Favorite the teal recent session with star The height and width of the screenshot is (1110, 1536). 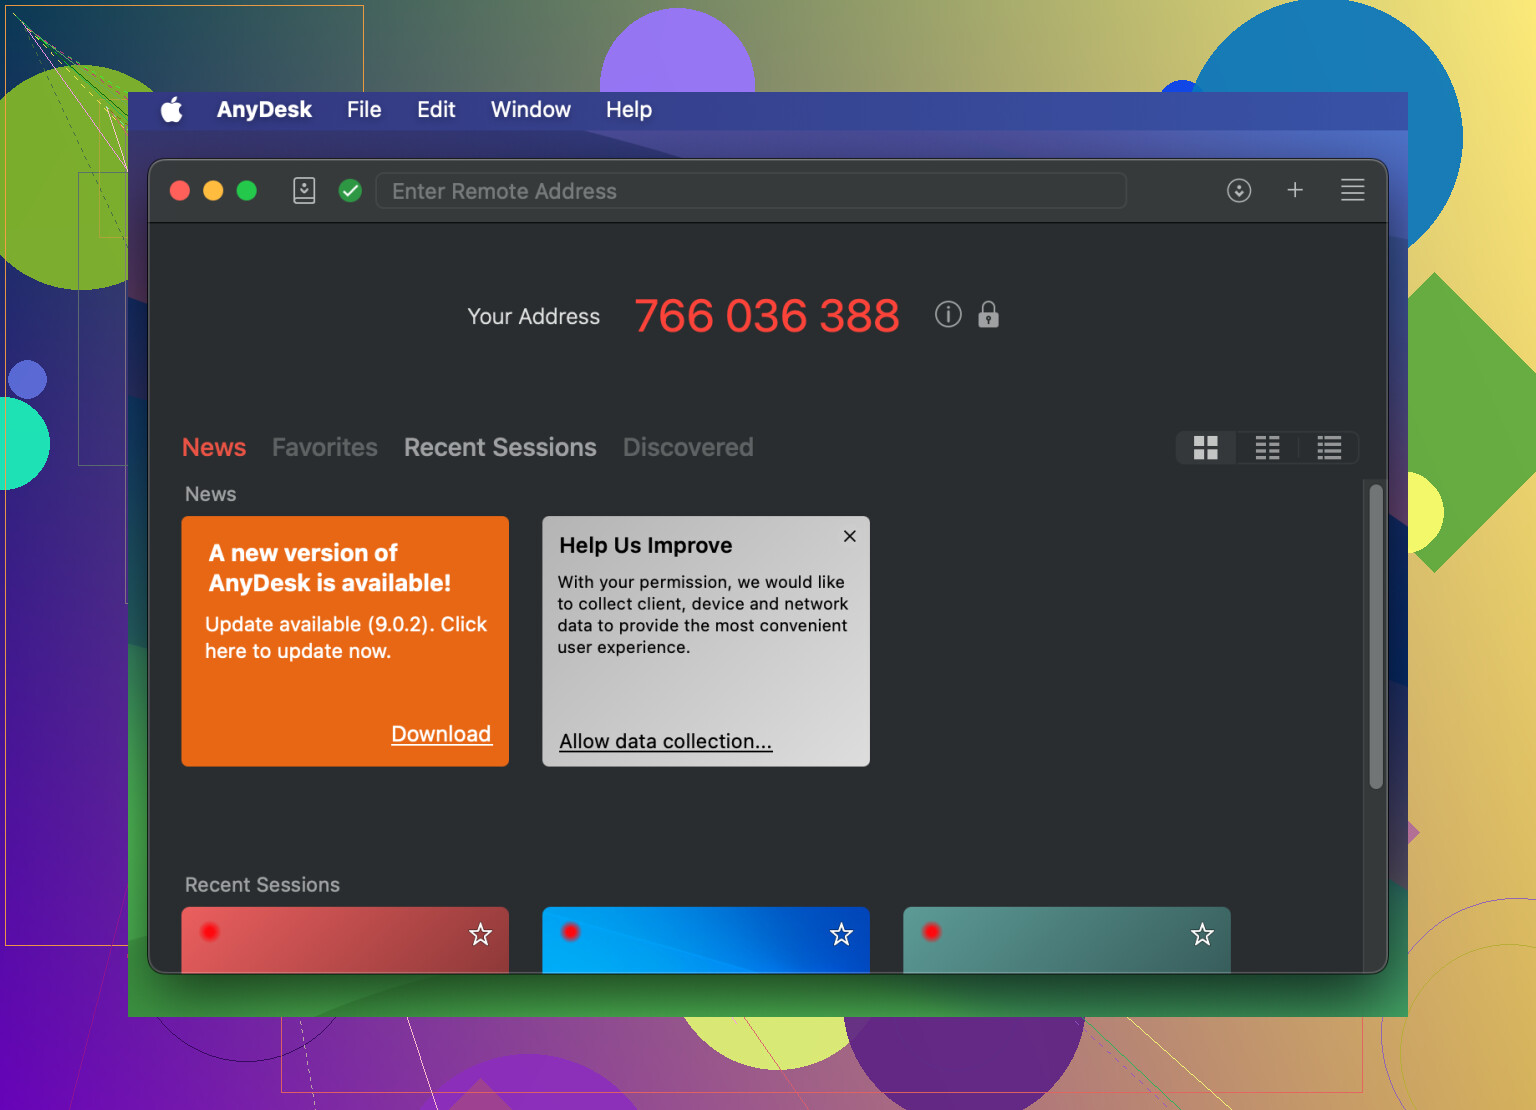1202,935
